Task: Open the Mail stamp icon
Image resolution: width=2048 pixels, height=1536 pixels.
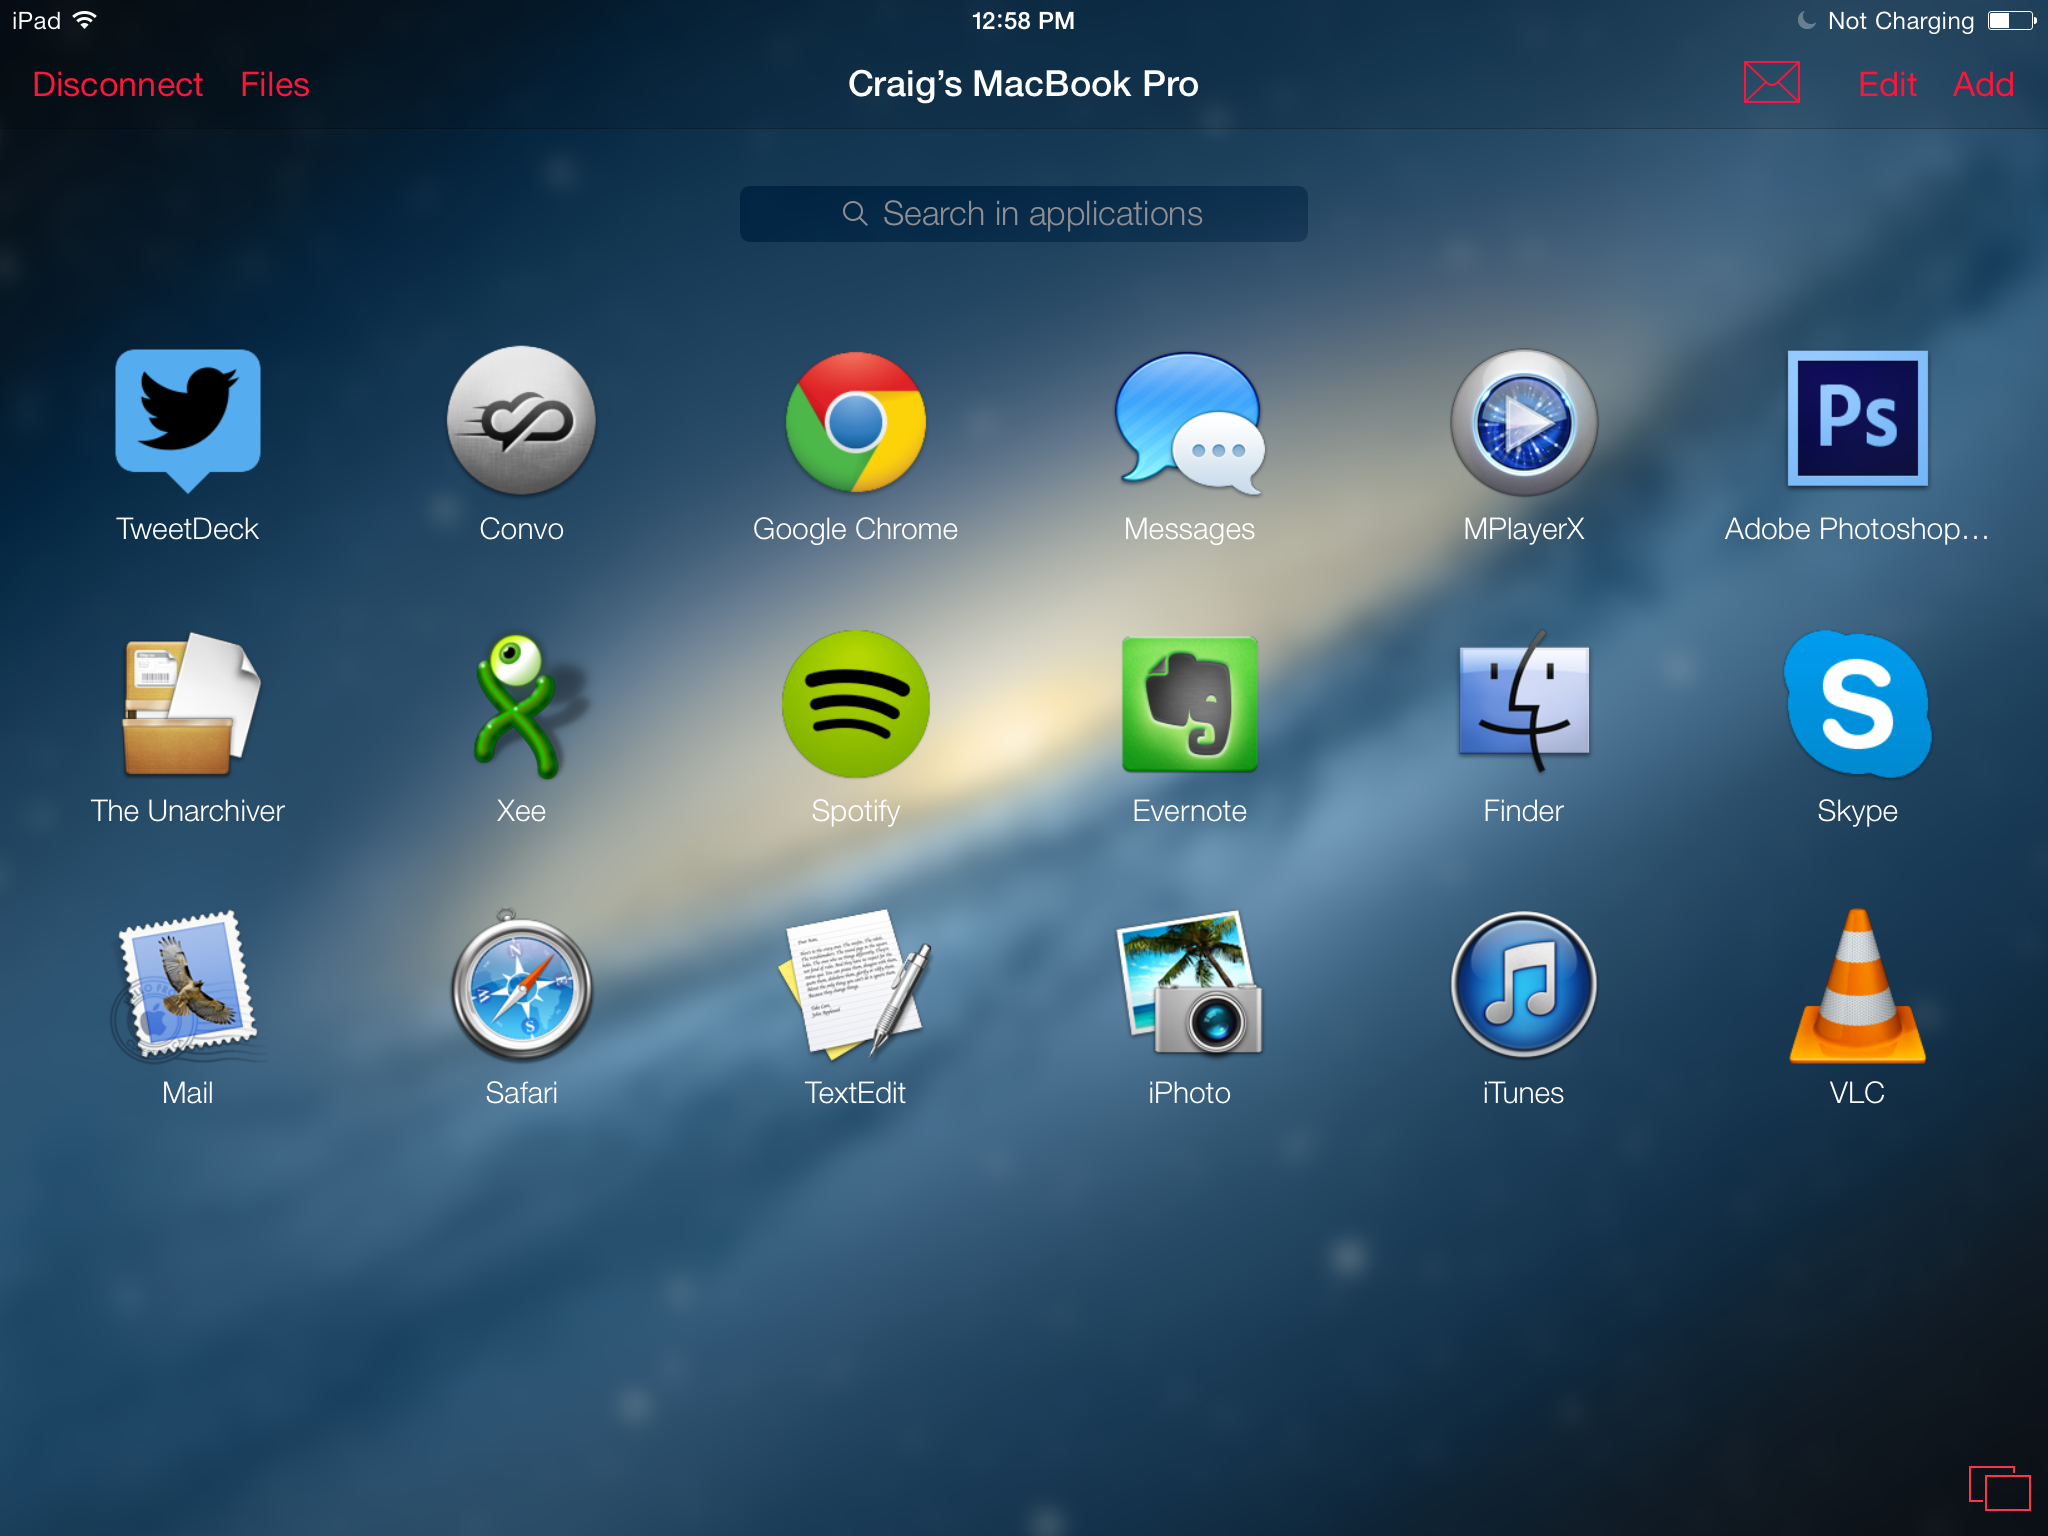Action: pyautogui.click(x=188, y=986)
